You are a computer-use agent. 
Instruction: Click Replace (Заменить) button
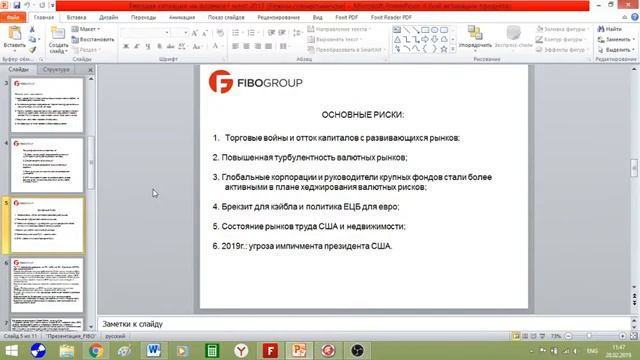pos(616,40)
